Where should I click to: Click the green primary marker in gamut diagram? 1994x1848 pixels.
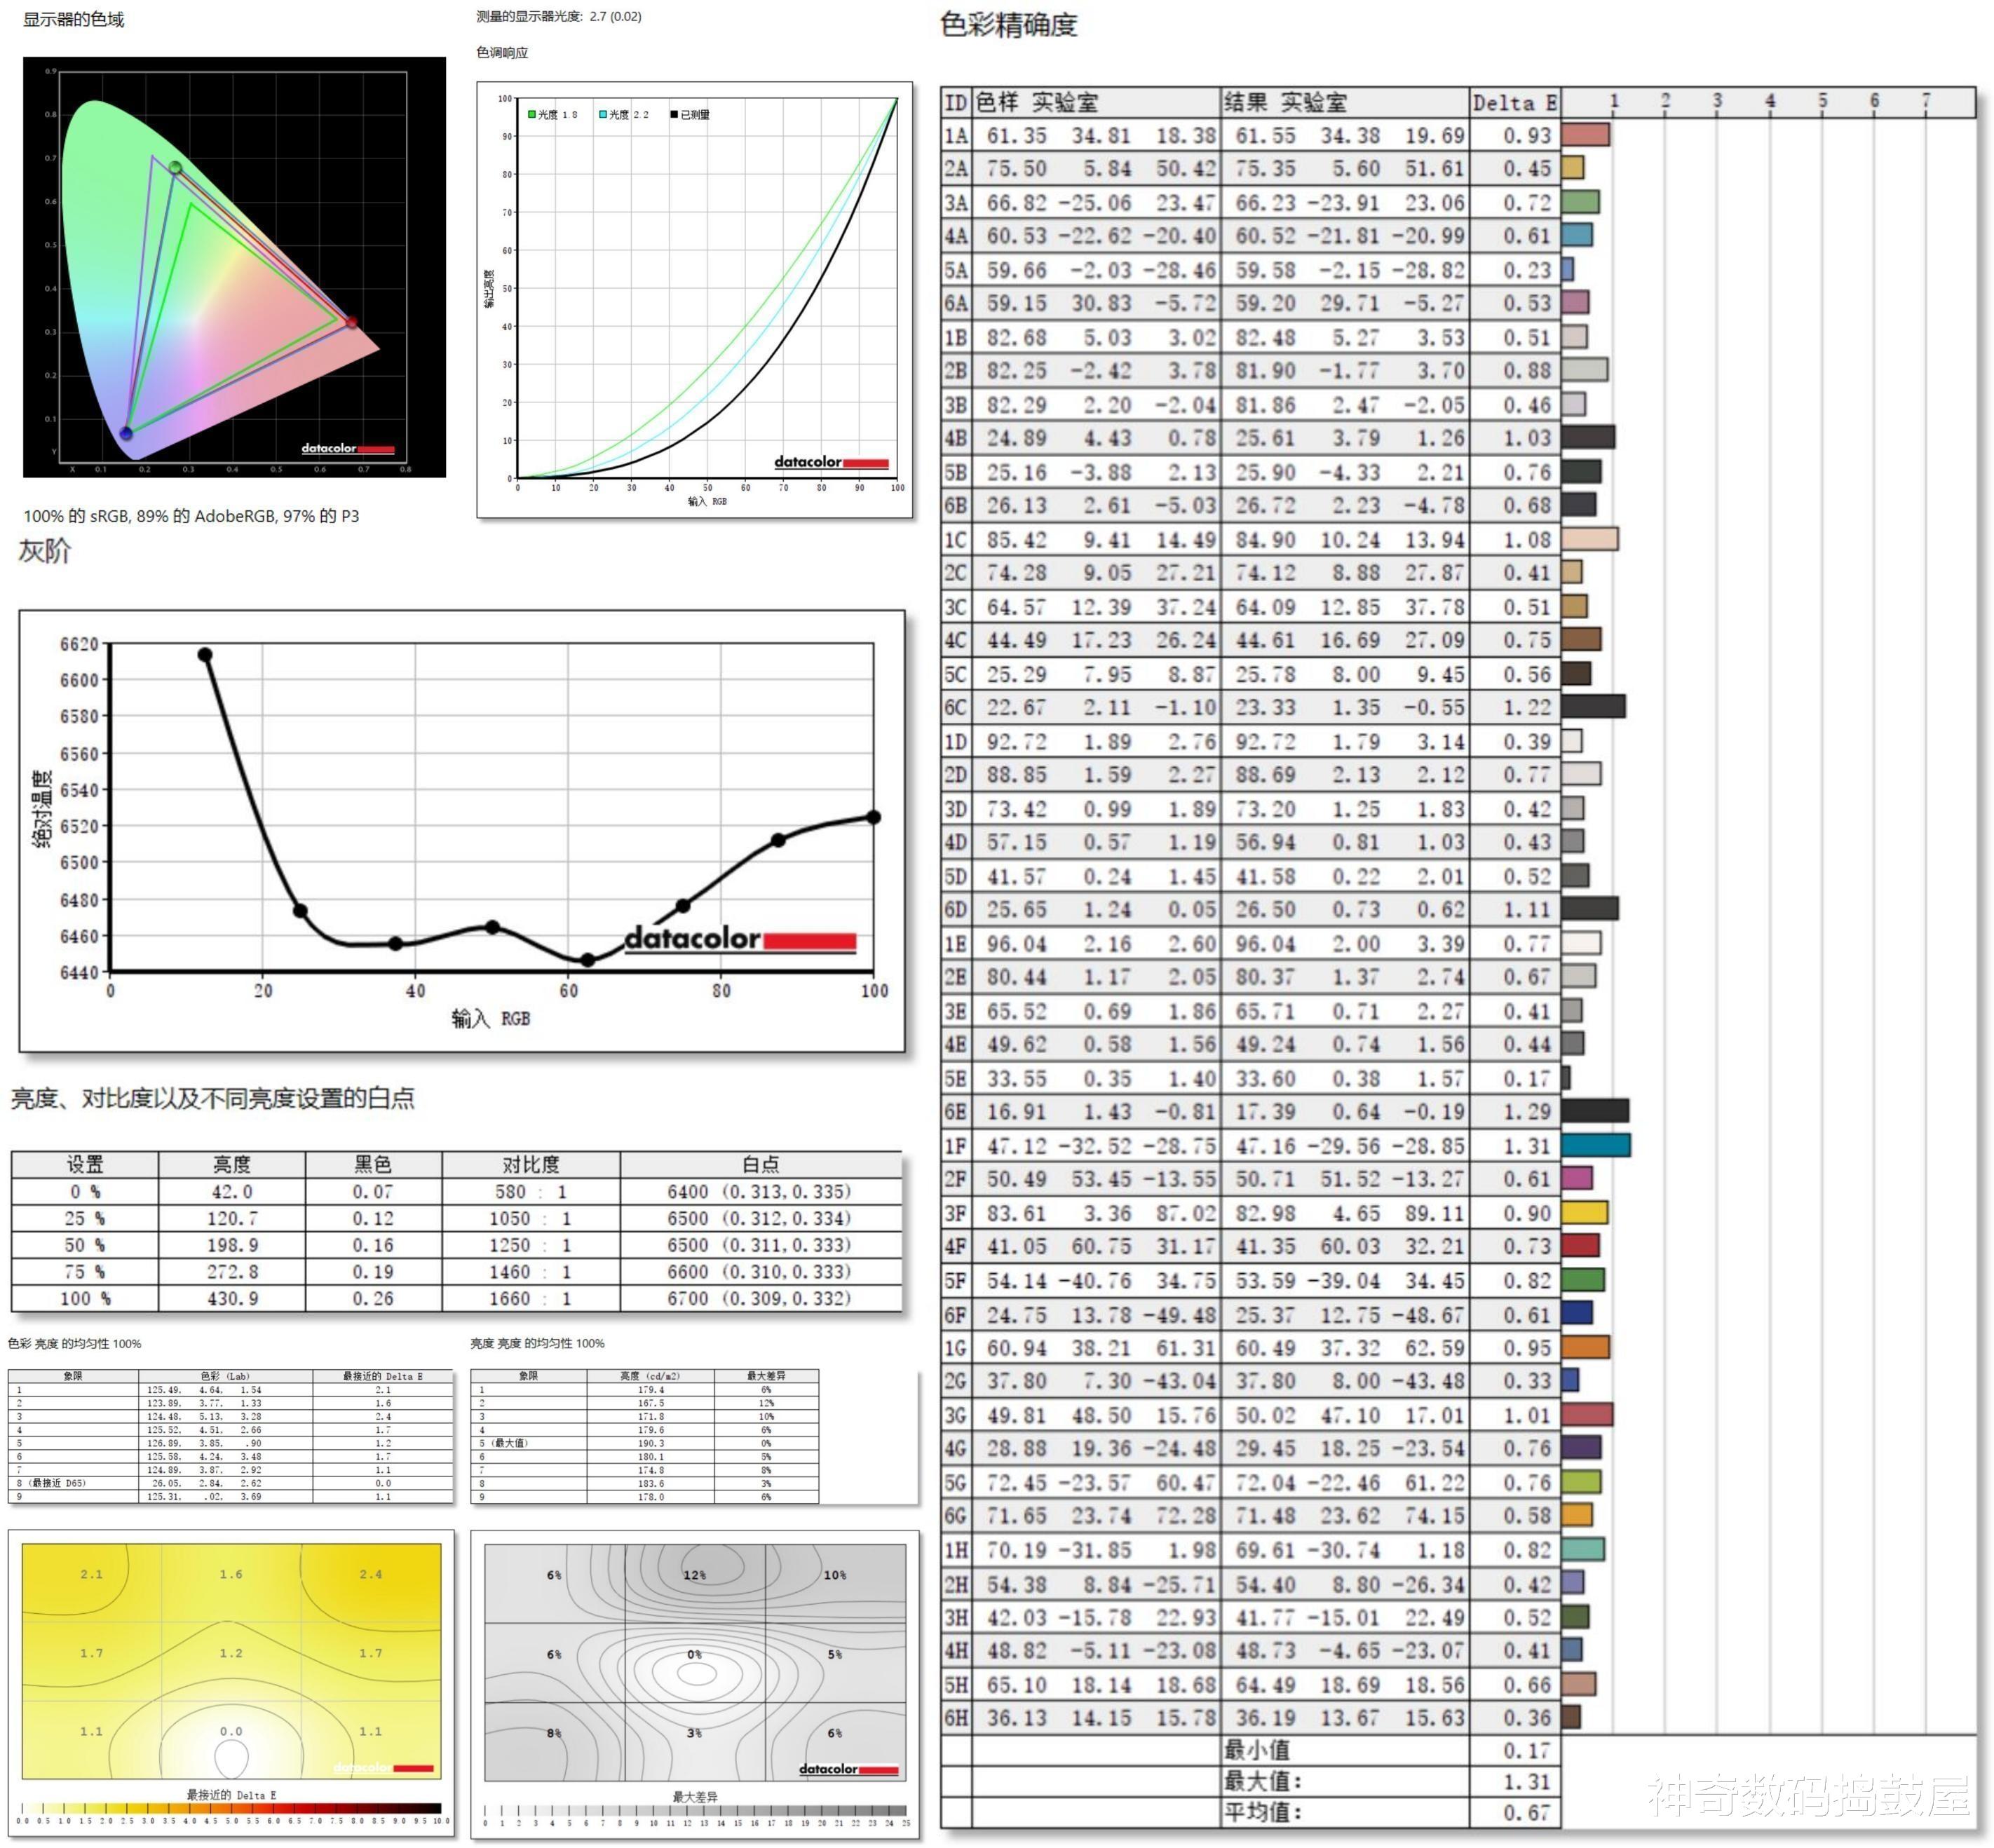176,168
